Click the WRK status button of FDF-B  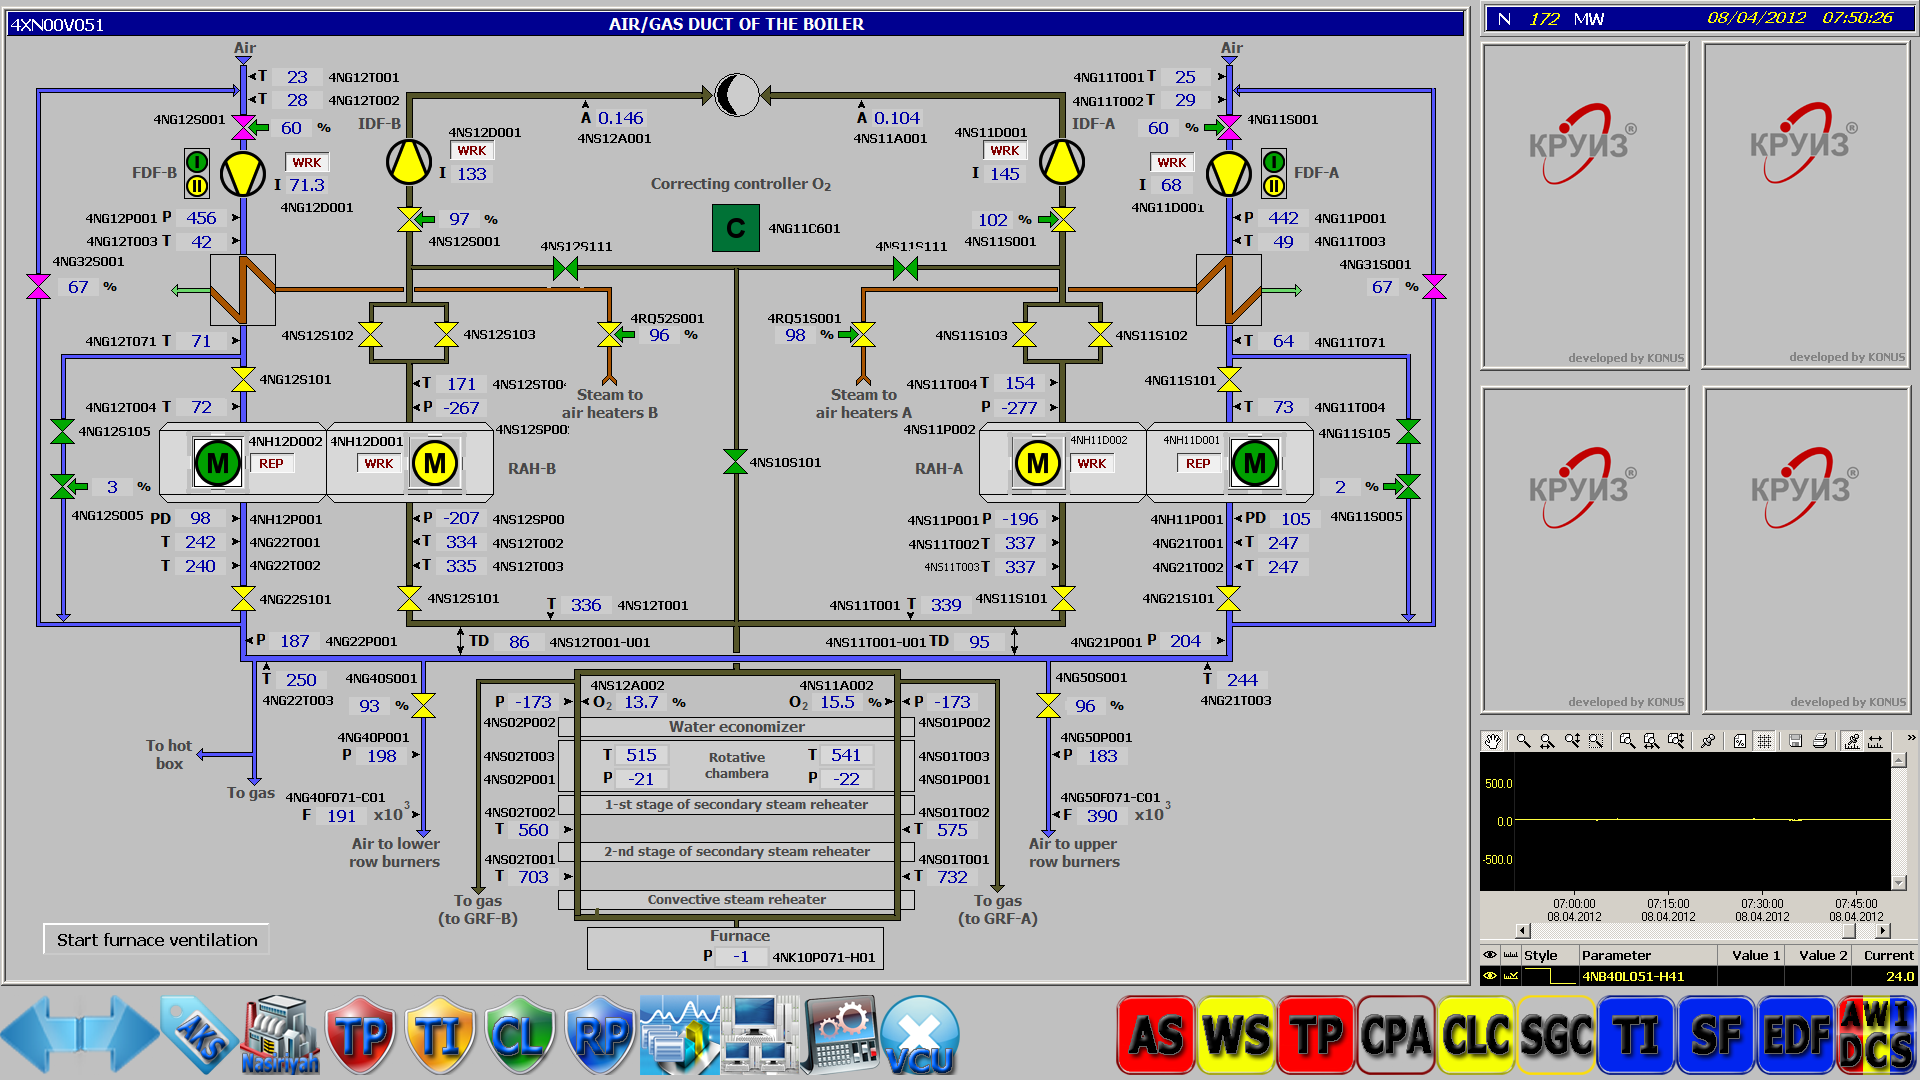pos(307,162)
